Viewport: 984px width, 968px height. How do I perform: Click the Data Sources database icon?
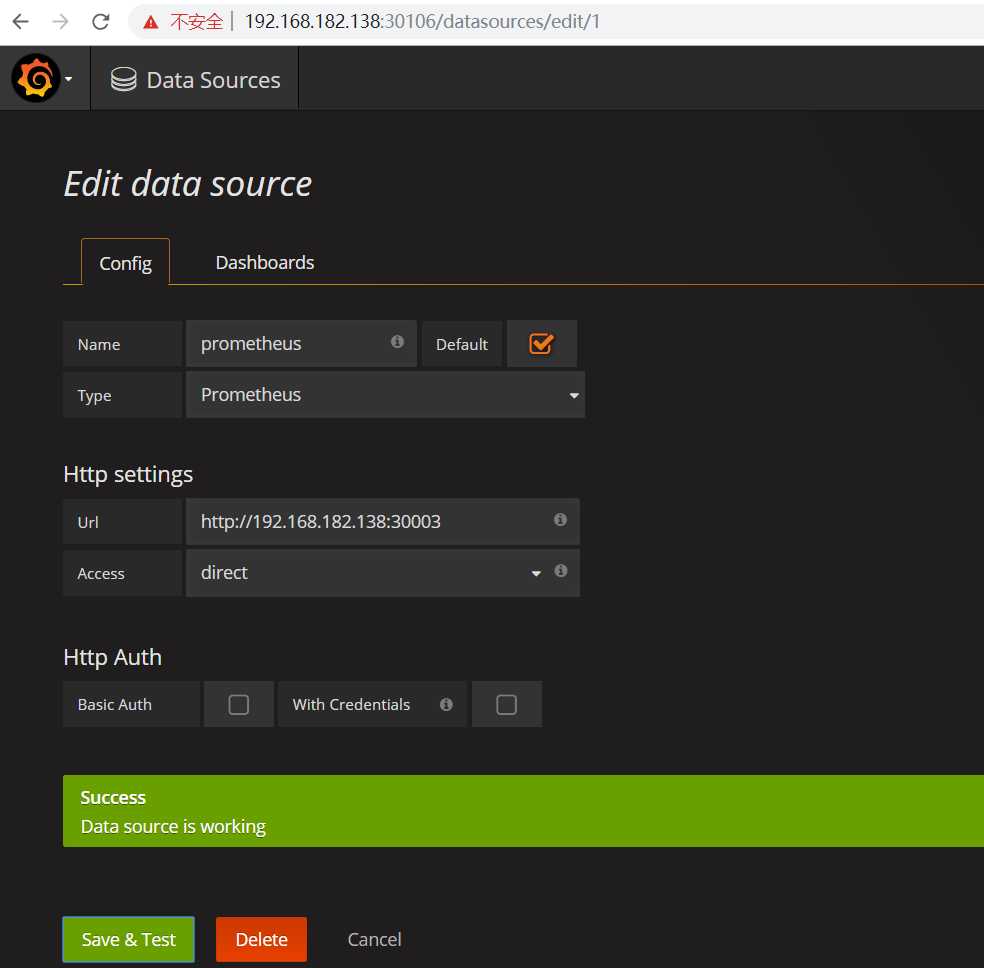124,80
